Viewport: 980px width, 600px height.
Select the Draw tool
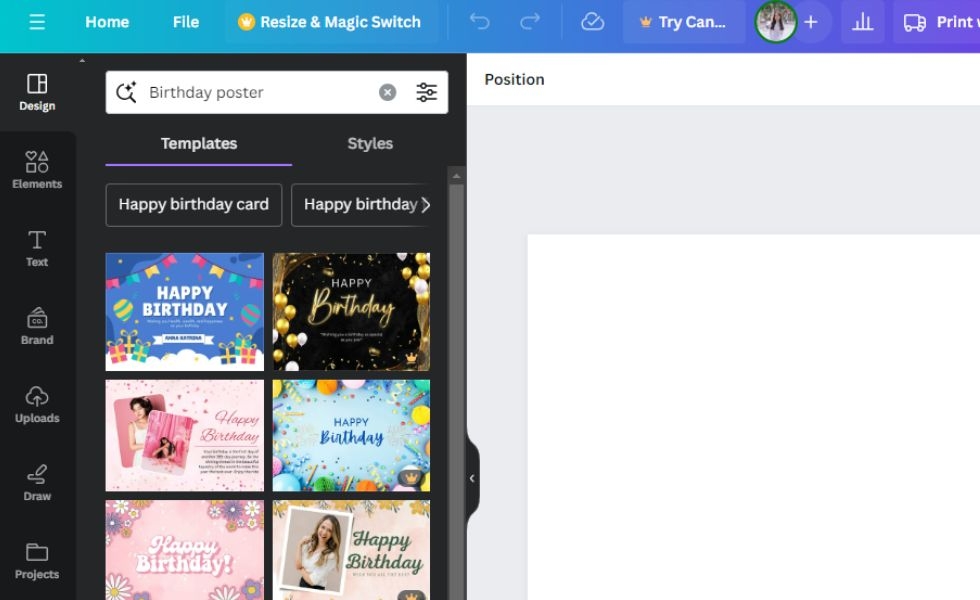[x=37, y=482]
